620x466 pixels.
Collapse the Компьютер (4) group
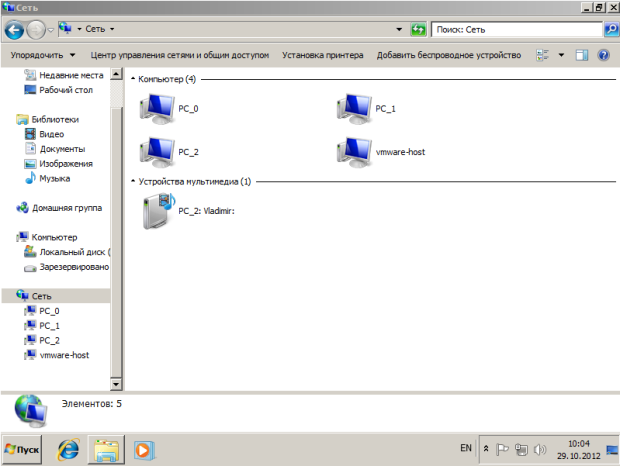tap(133, 79)
